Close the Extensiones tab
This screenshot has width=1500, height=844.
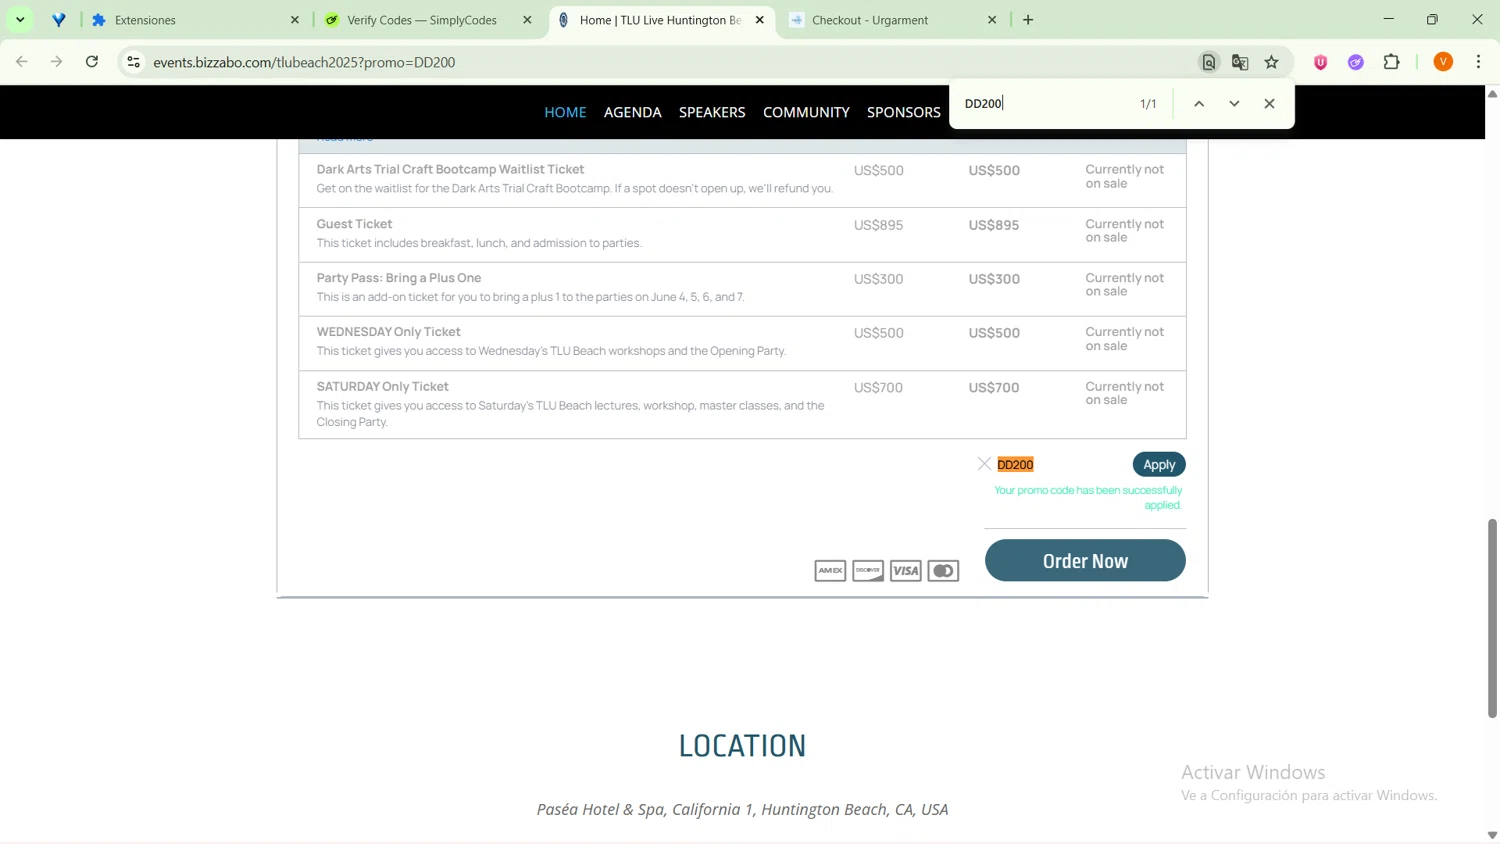[295, 19]
